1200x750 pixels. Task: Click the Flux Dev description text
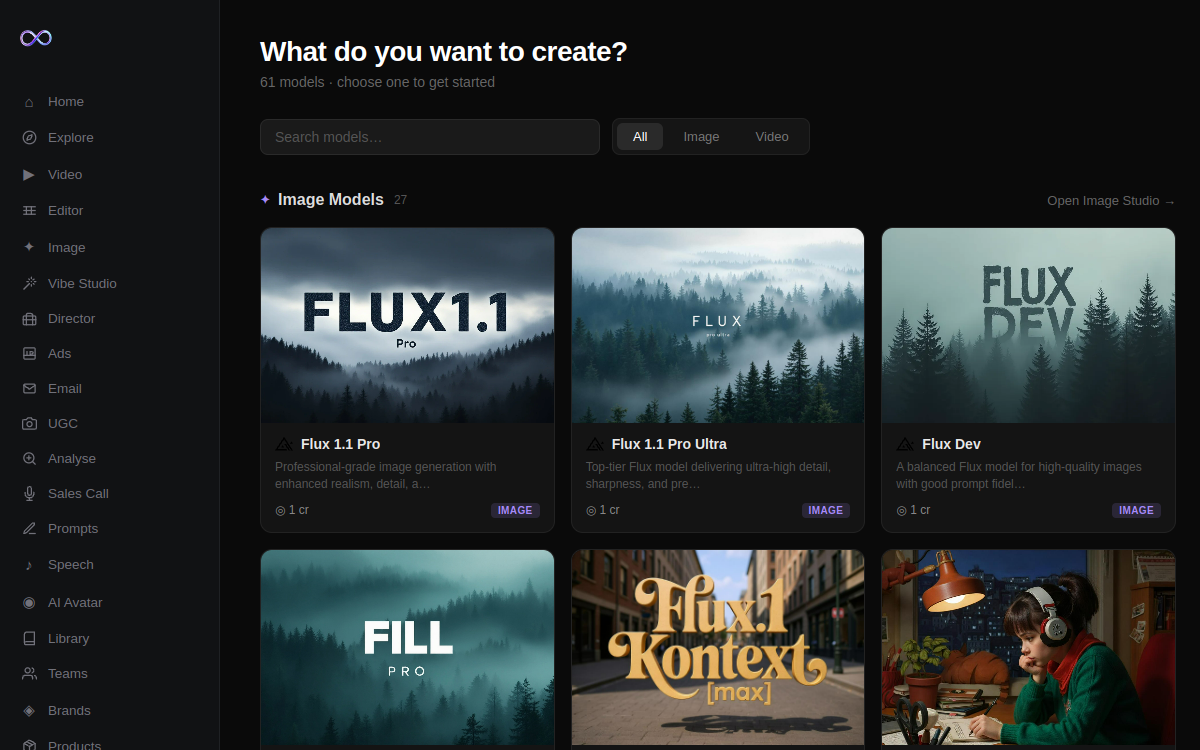pyautogui.click(x=1019, y=475)
